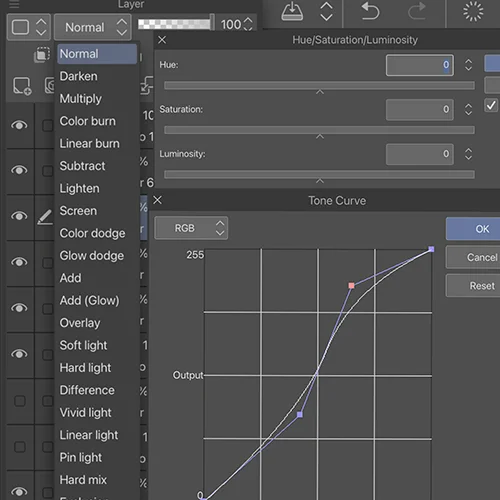Viewport: 500px width, 500px height.
Task: Select the Overlay blending mode
Action: coord(97,323)
